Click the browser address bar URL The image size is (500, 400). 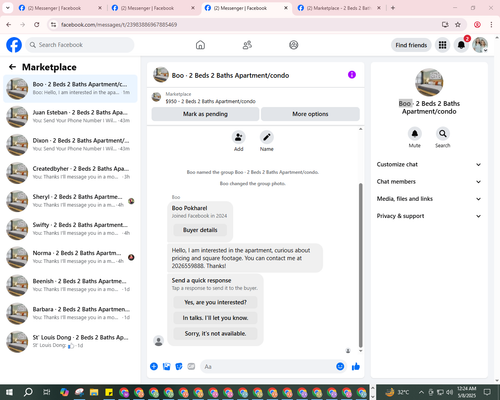pos(119,25)
